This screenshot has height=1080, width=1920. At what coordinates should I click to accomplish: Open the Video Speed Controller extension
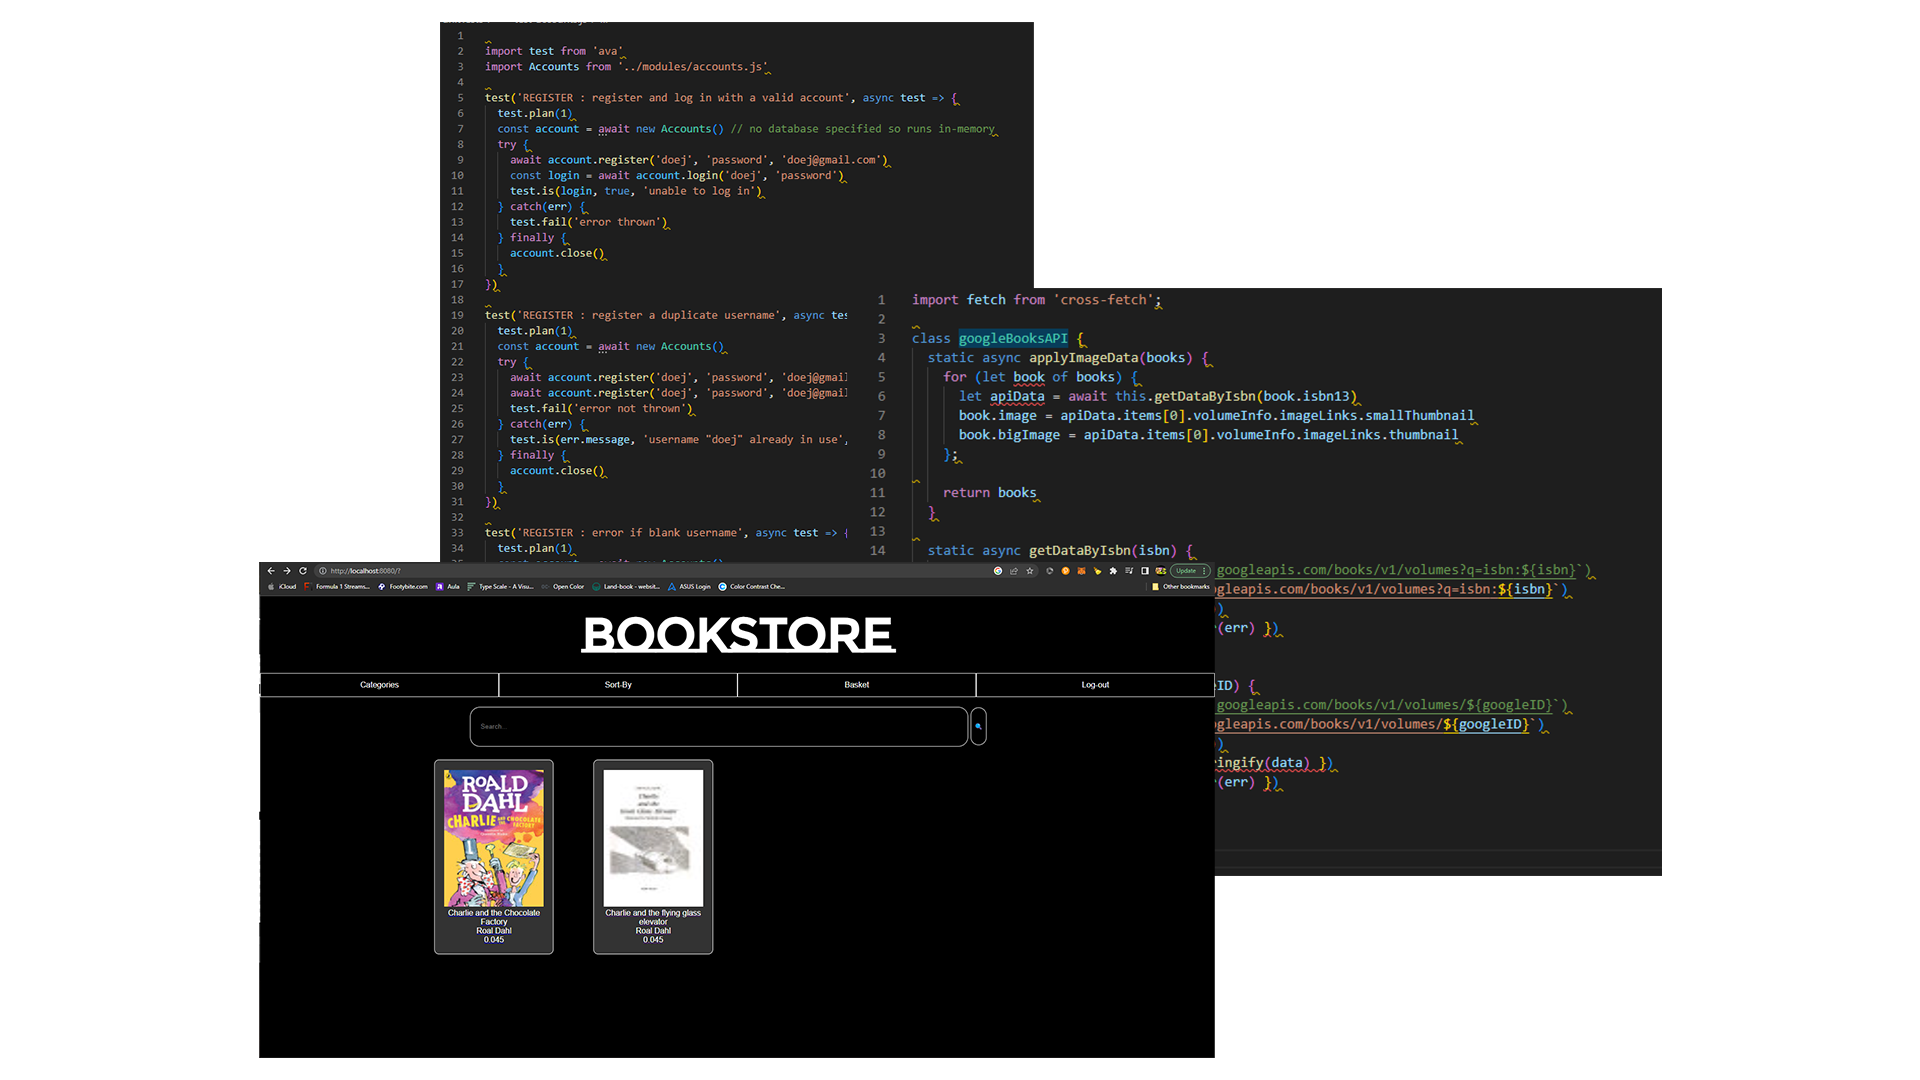(1050, 571)
